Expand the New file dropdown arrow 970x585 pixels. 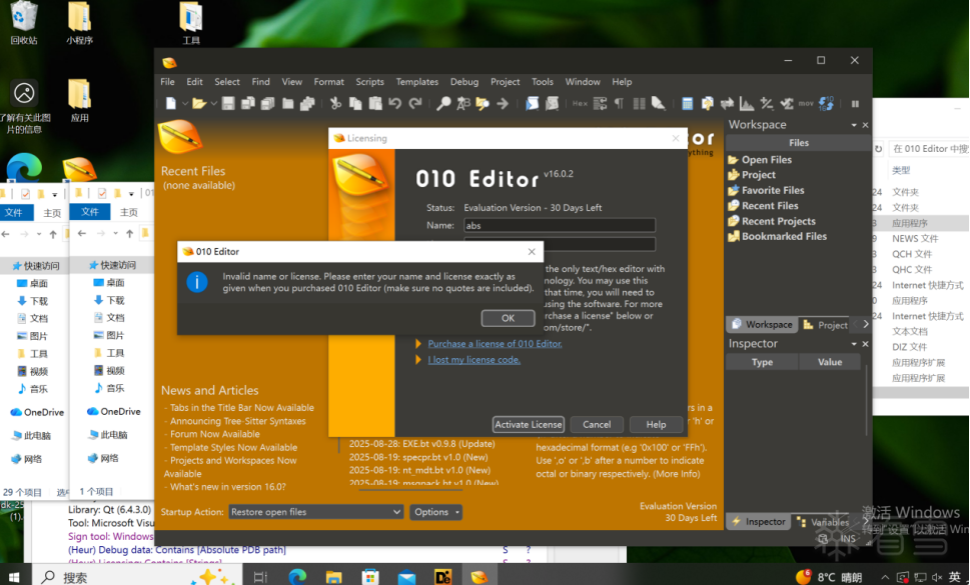click(184, 104)
